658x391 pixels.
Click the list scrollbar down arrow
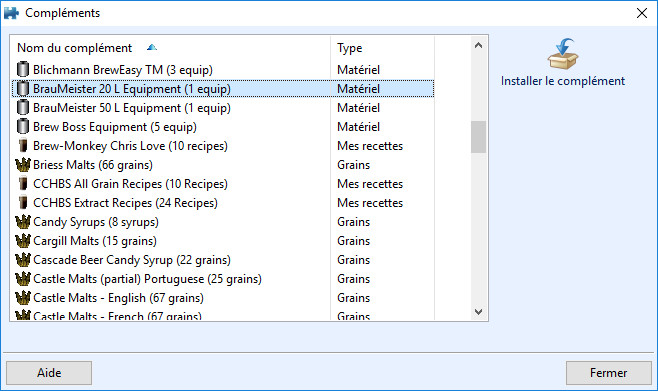[x=478, y=312]
